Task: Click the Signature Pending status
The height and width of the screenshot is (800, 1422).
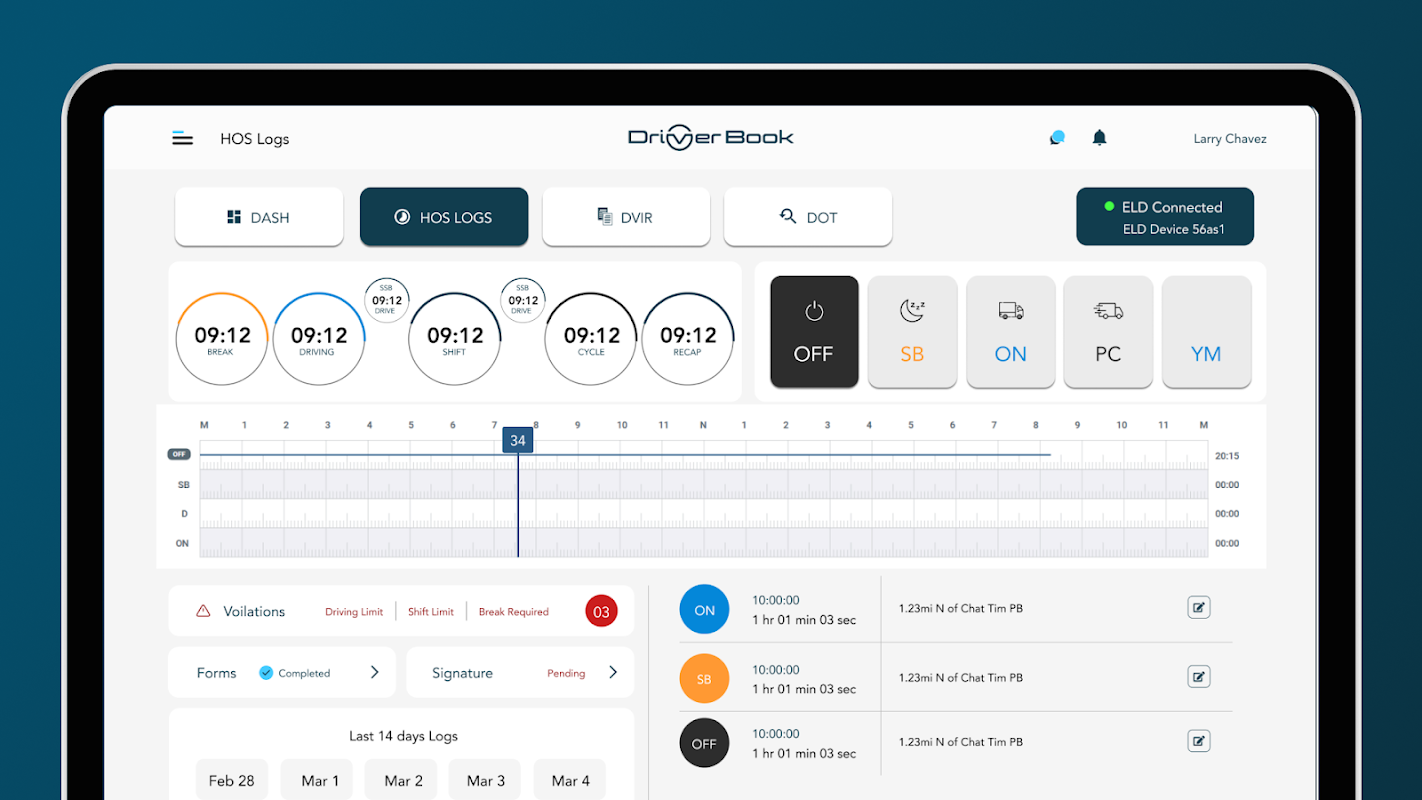Action: coord(566,674)
